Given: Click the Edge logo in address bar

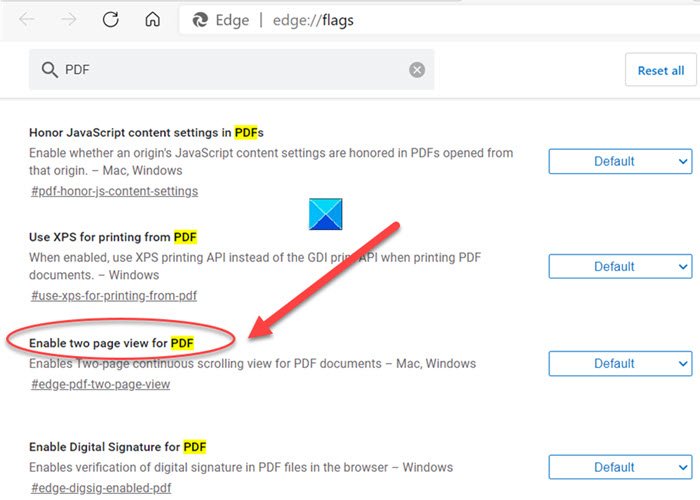Looking at the screenshot, I should point(200,20).
